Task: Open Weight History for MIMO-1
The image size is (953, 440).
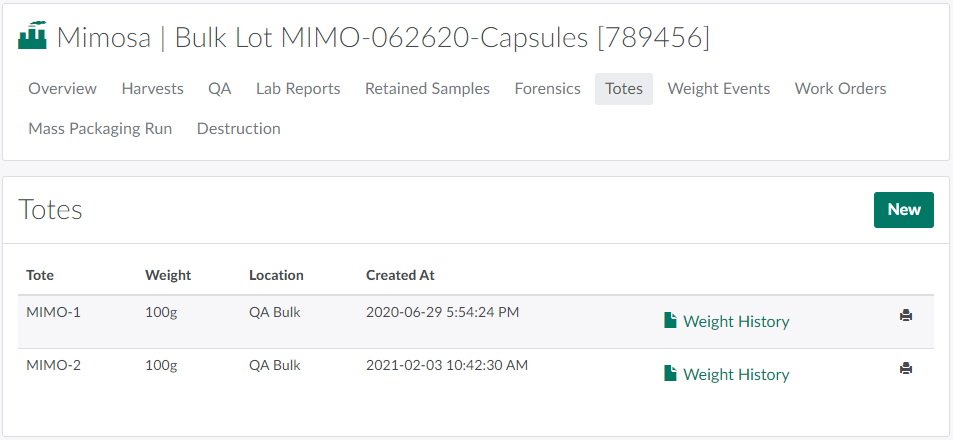Action: click(736, 321)
